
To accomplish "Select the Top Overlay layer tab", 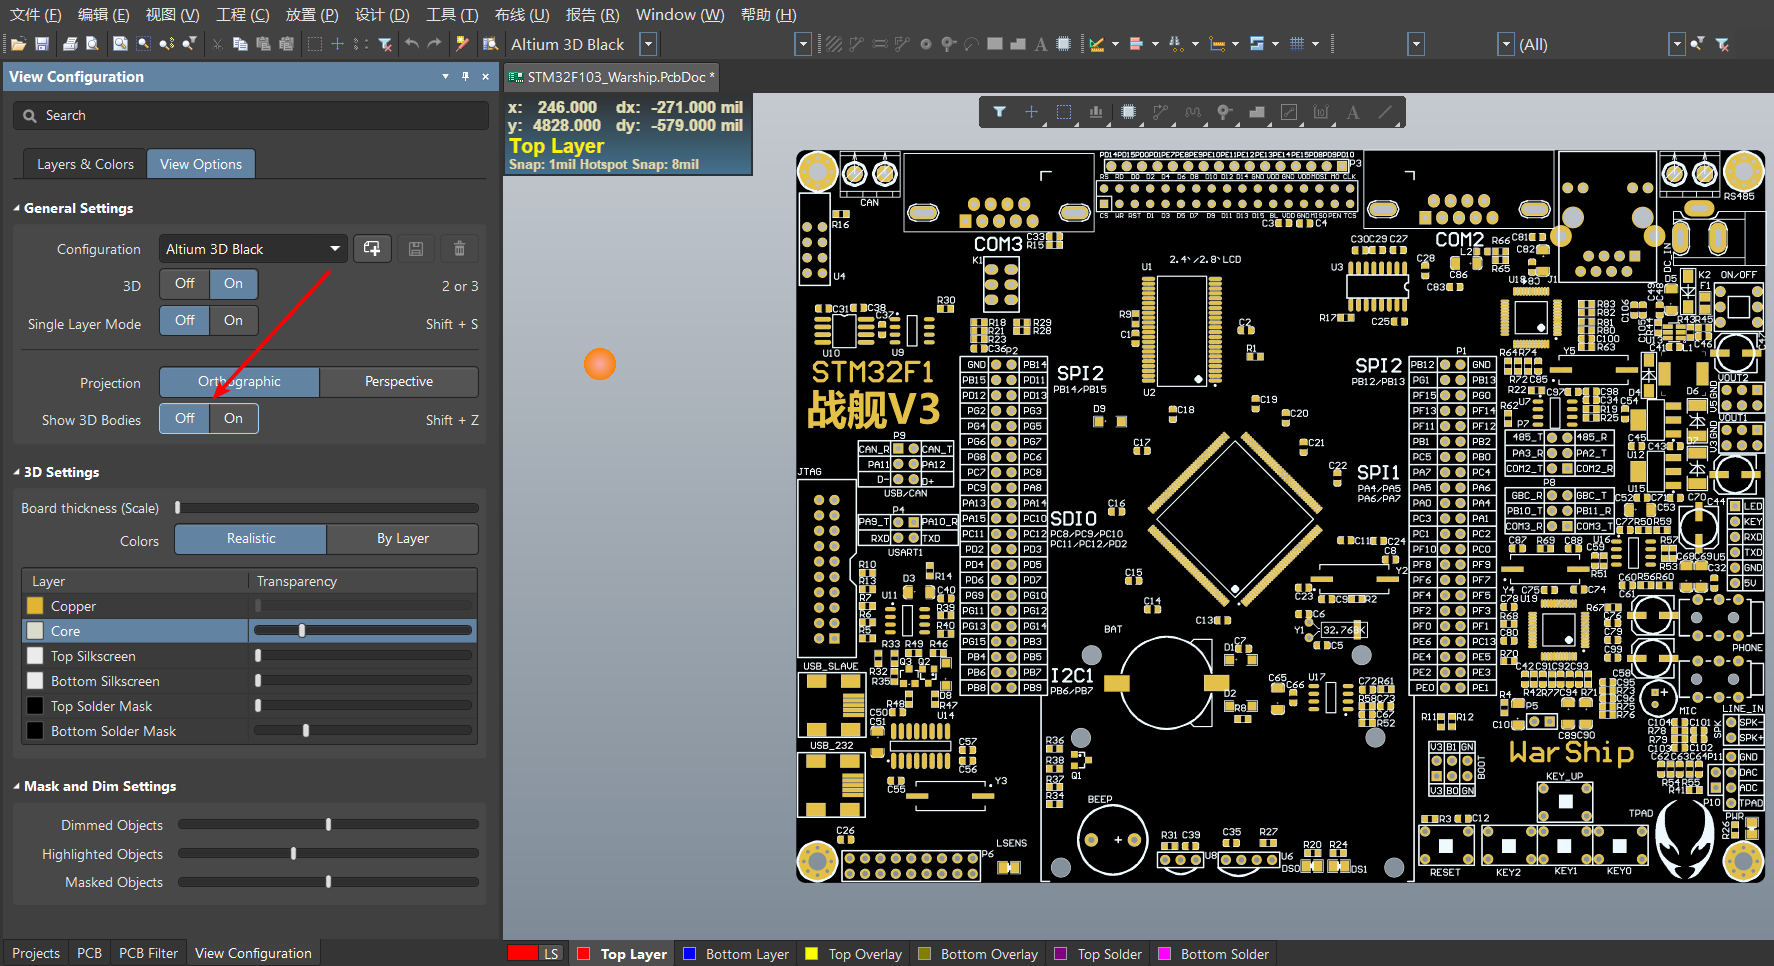I will click(854, 954).
